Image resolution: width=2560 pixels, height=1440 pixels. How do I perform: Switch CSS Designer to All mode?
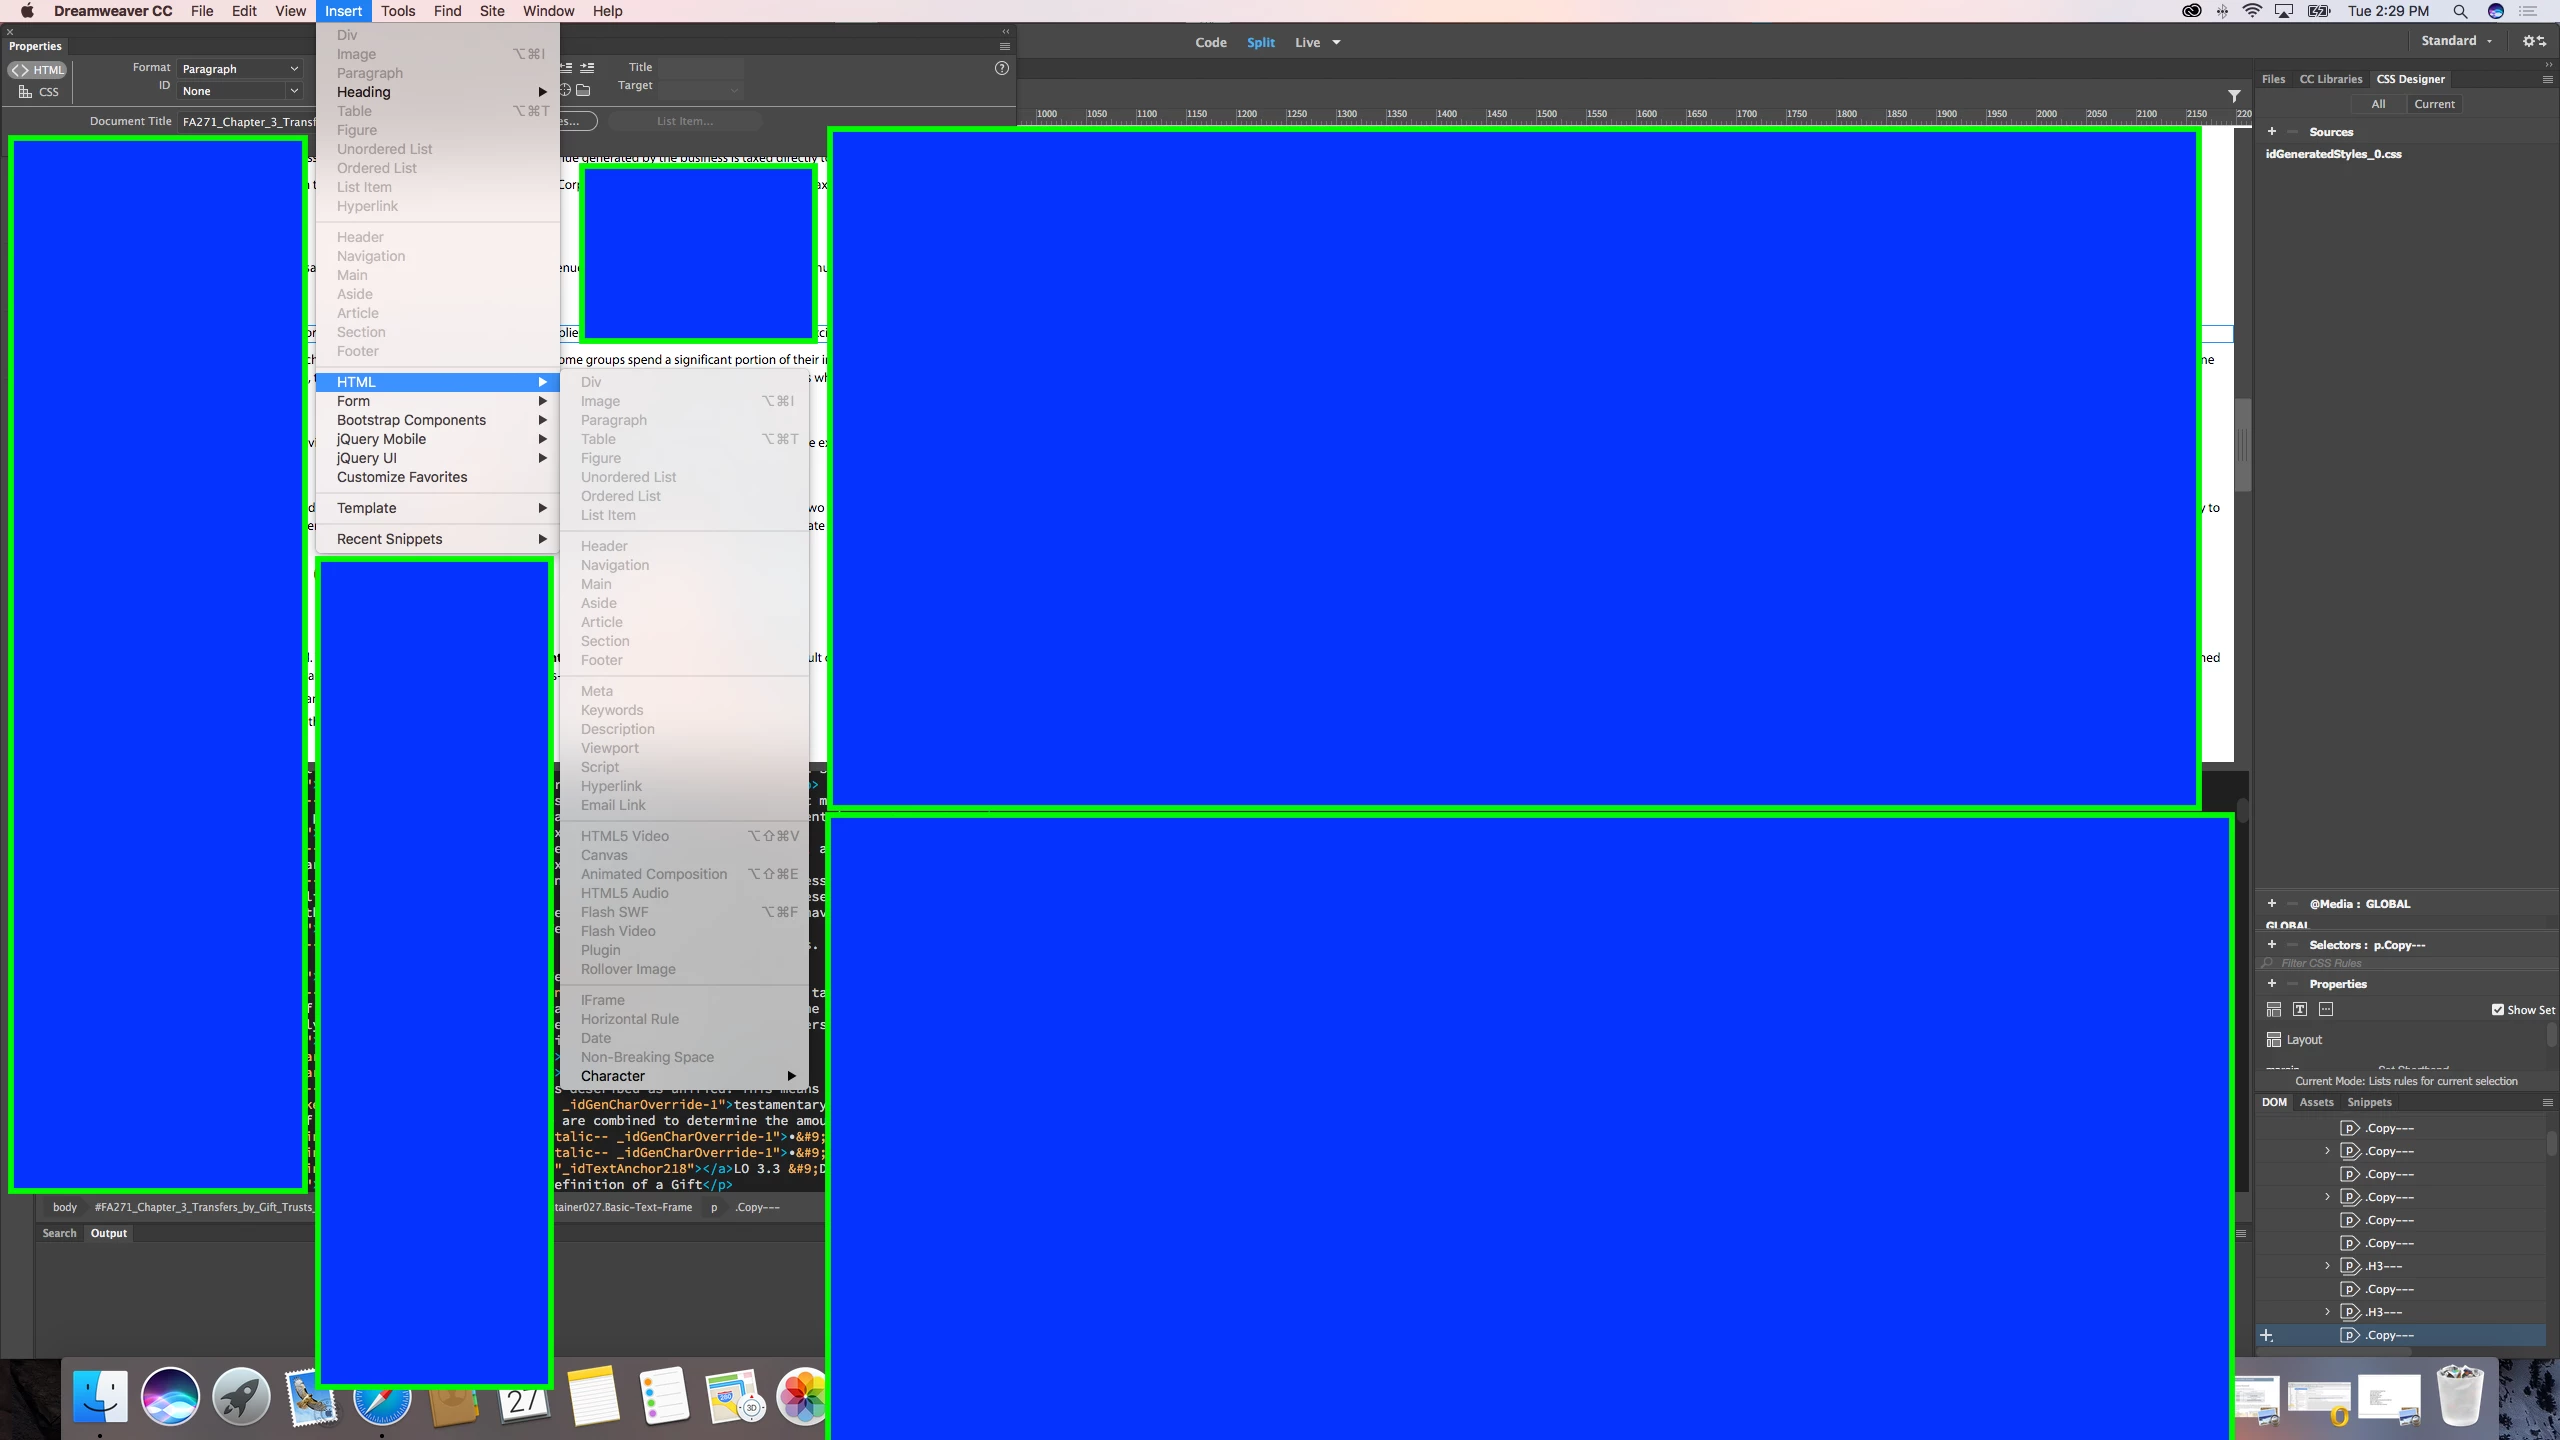[x=2378, y=104]
